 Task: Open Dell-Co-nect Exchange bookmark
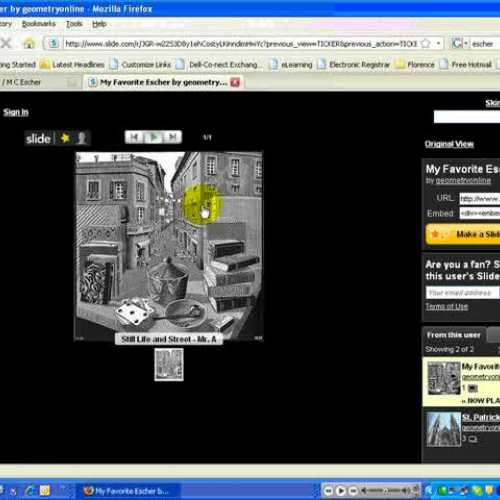click(219, 64)
